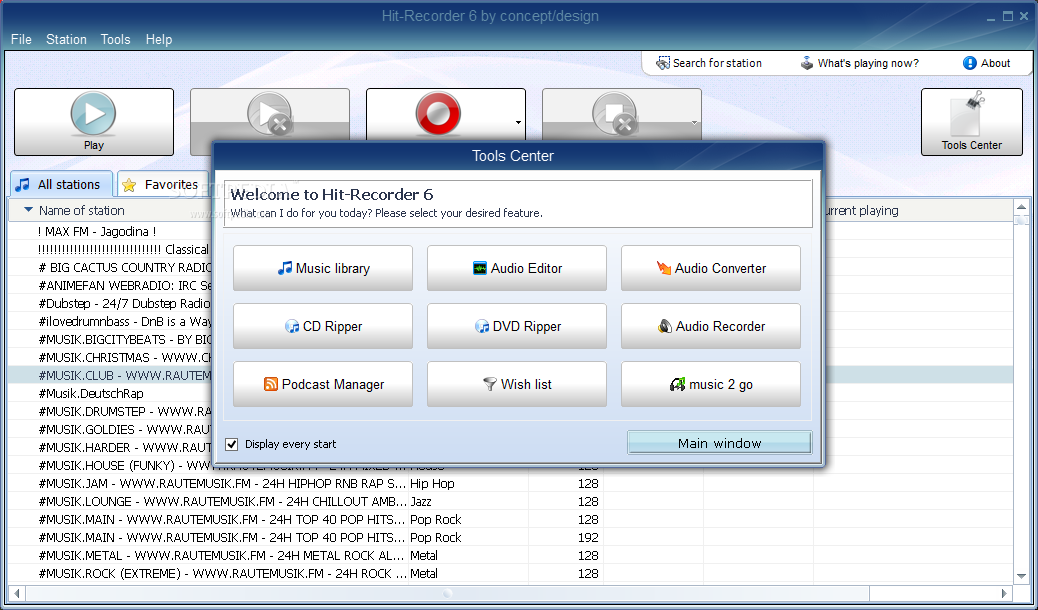Launch the Audio Editor tool
Image resolution: width=1038 pixels, height=610 pixels.
click(x=517, y=268)
